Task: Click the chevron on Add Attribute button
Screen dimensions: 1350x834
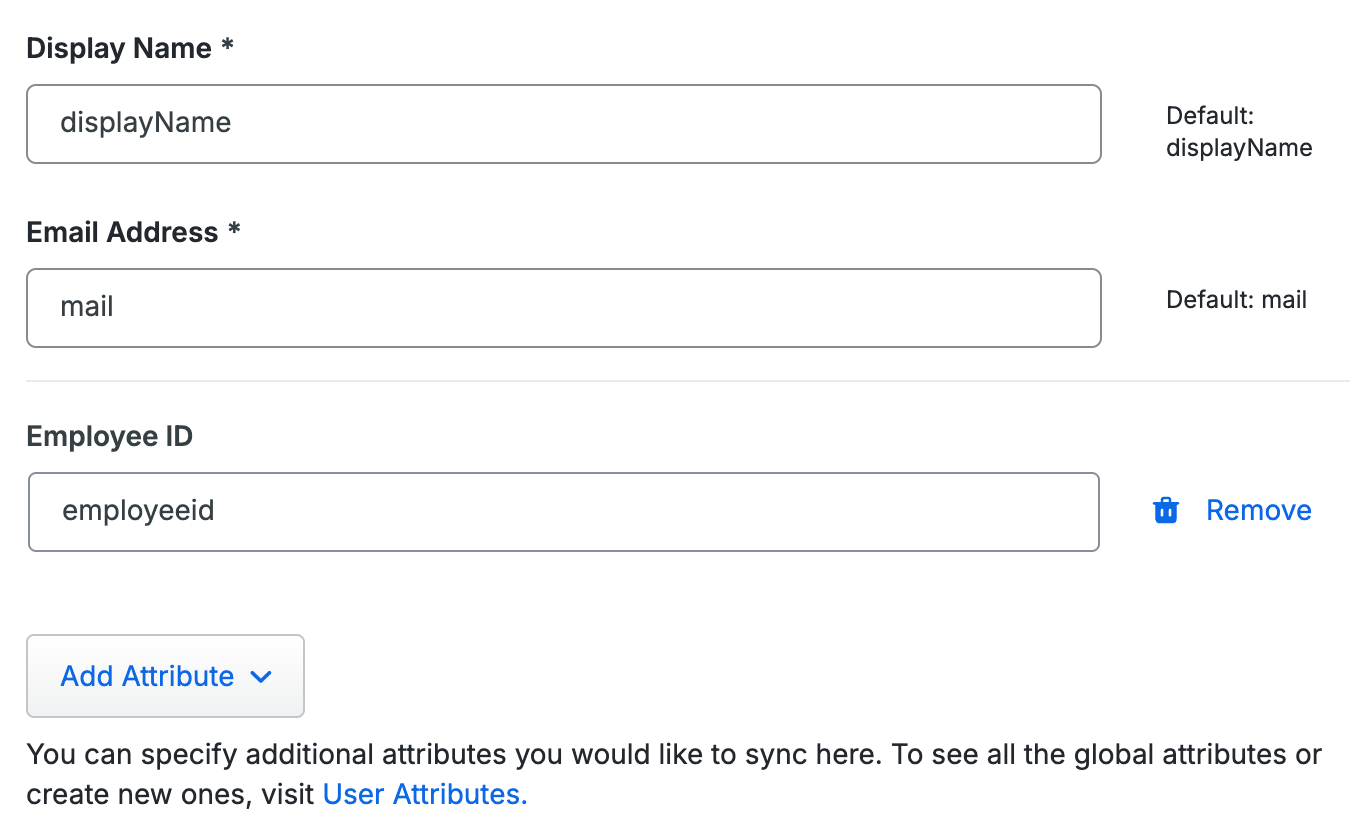Action: click(261, 676)
